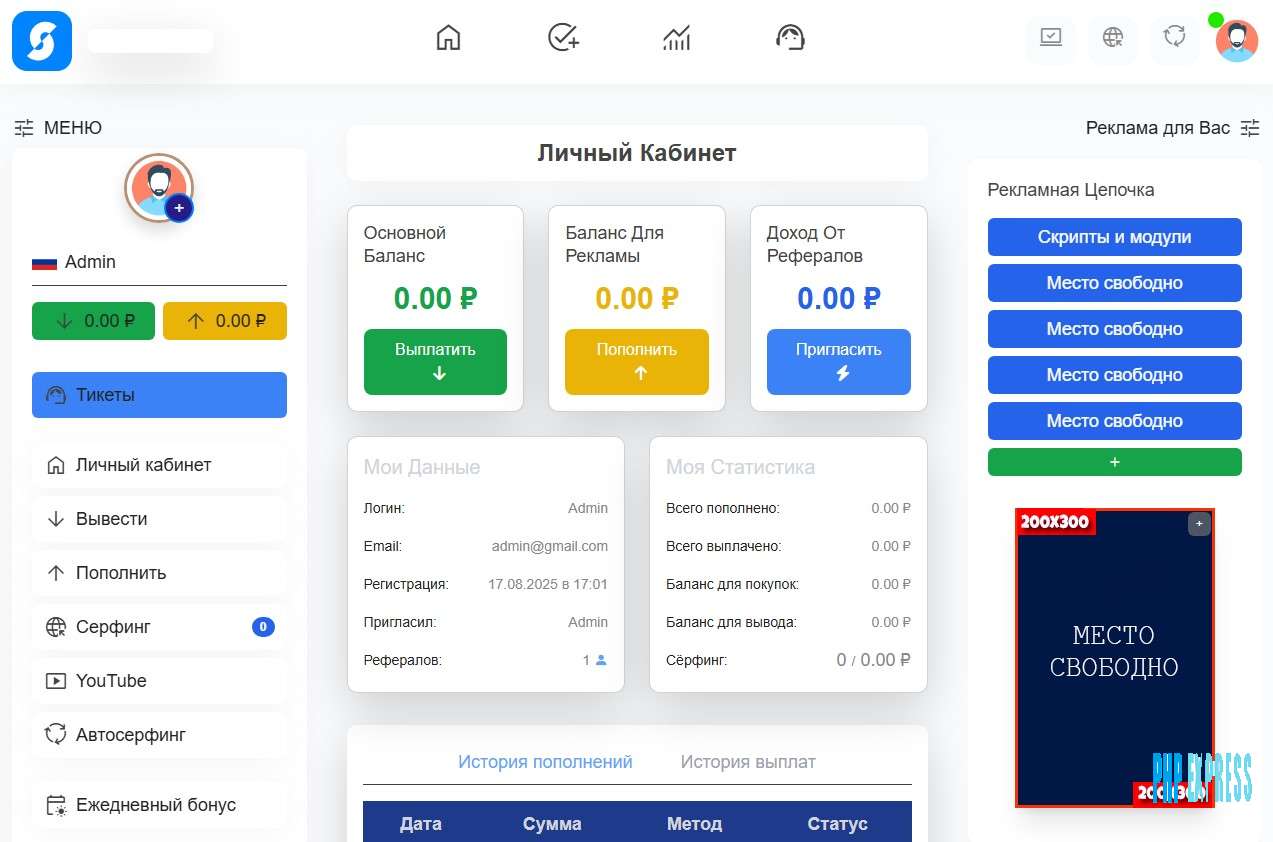Open the globe surfing icon at top right
This screenshot has height=842, width=1273.
point(1113,38)
